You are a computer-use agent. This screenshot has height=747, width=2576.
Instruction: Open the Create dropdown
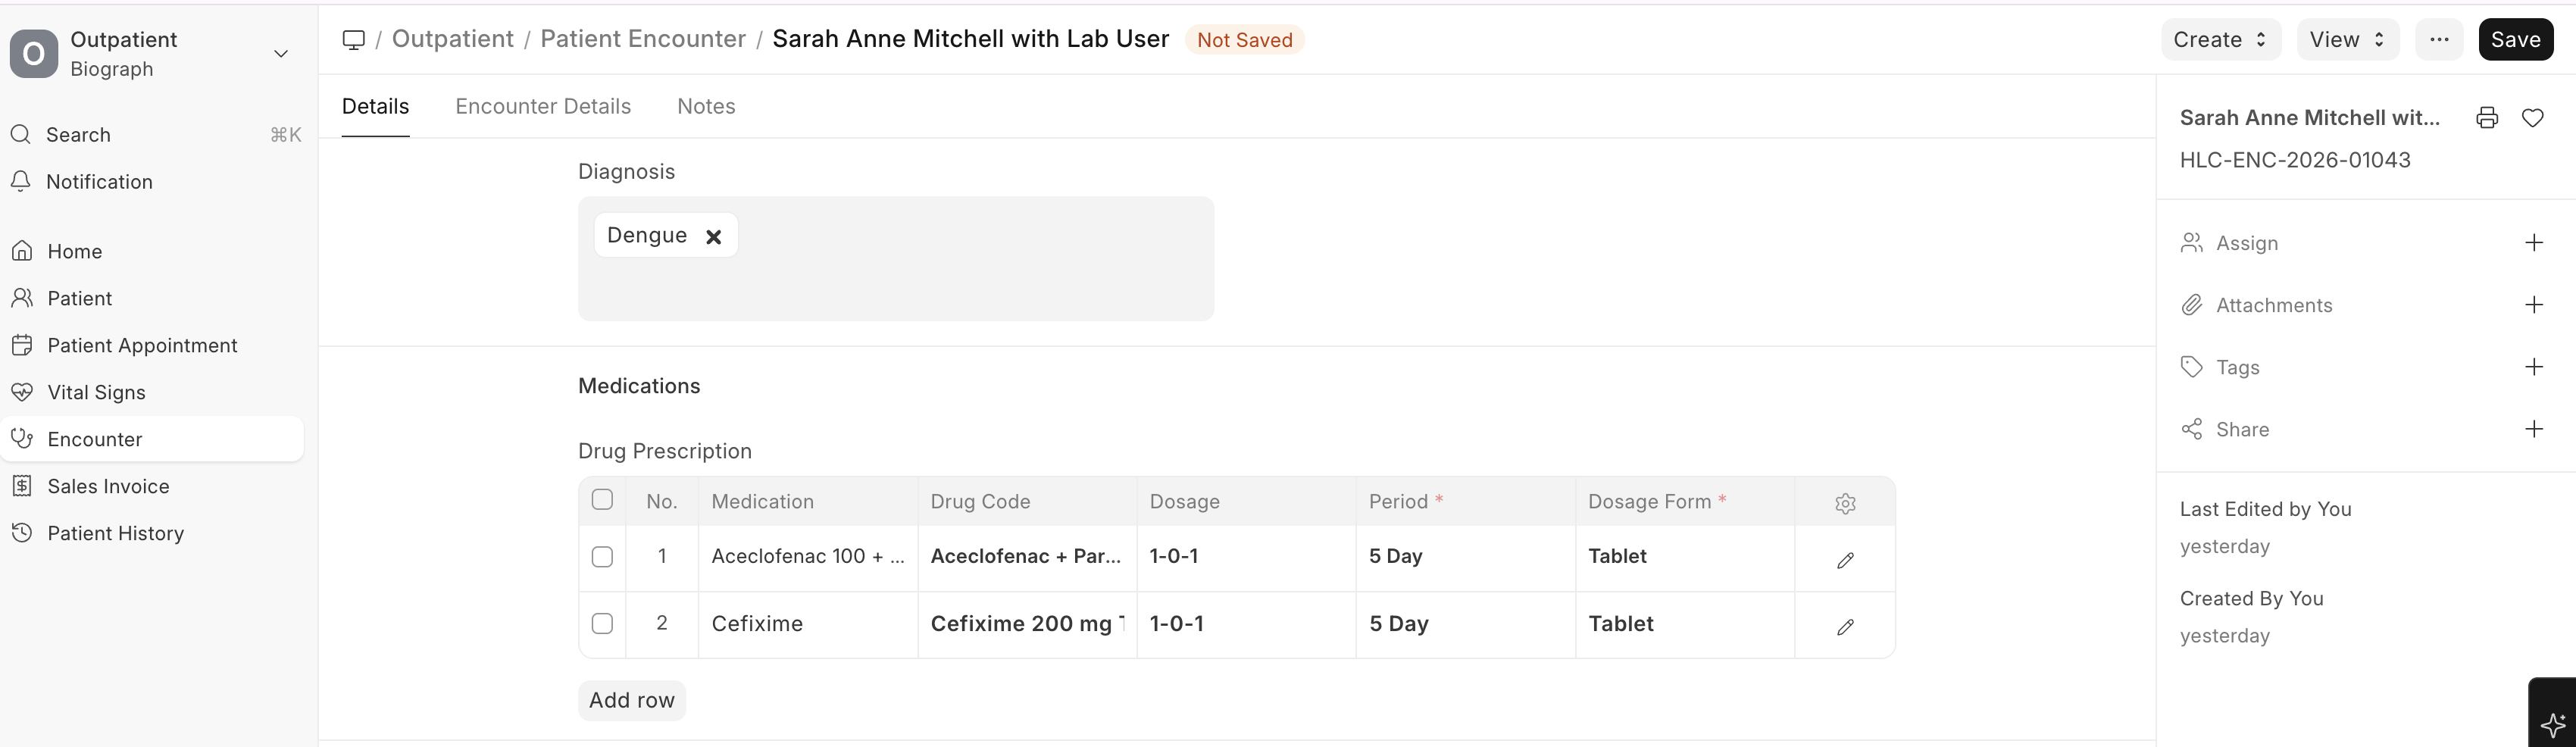tap(2219, 40)
